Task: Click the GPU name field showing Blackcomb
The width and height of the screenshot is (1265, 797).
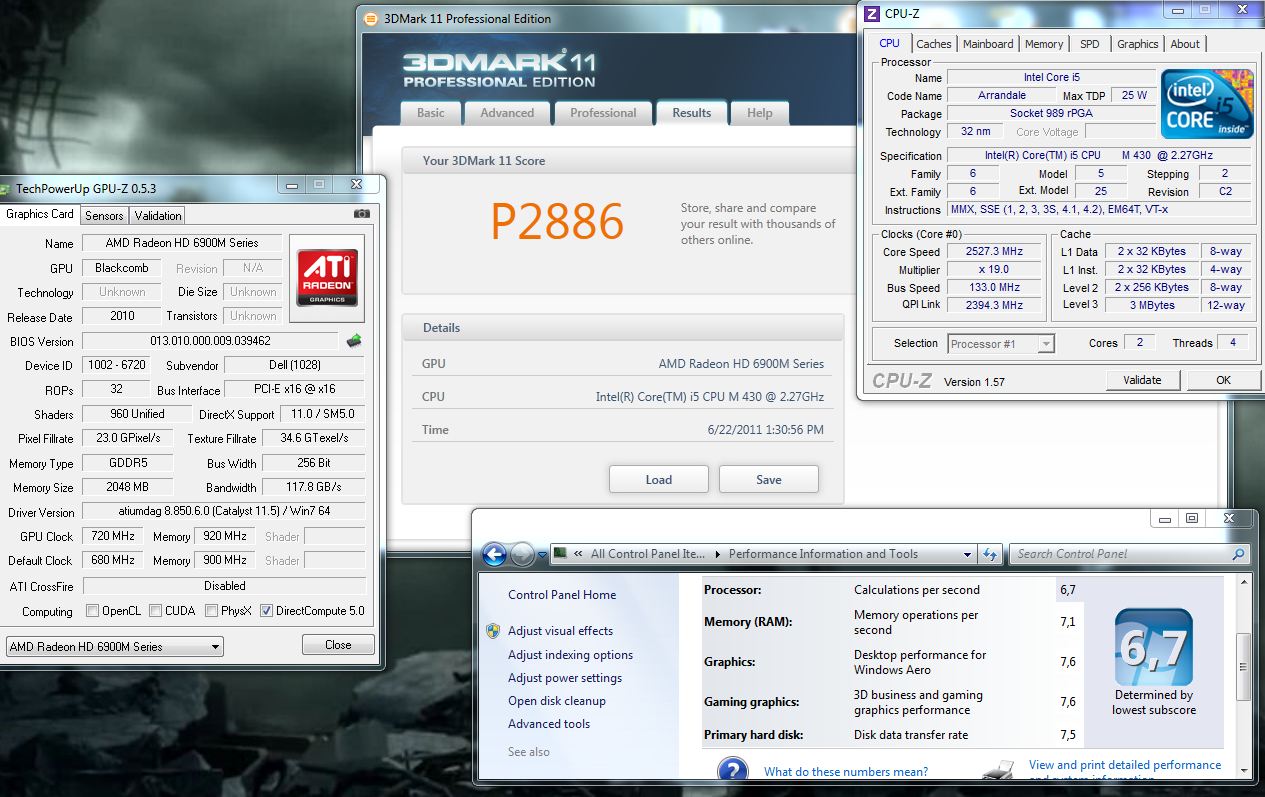Action: (122, 268)
